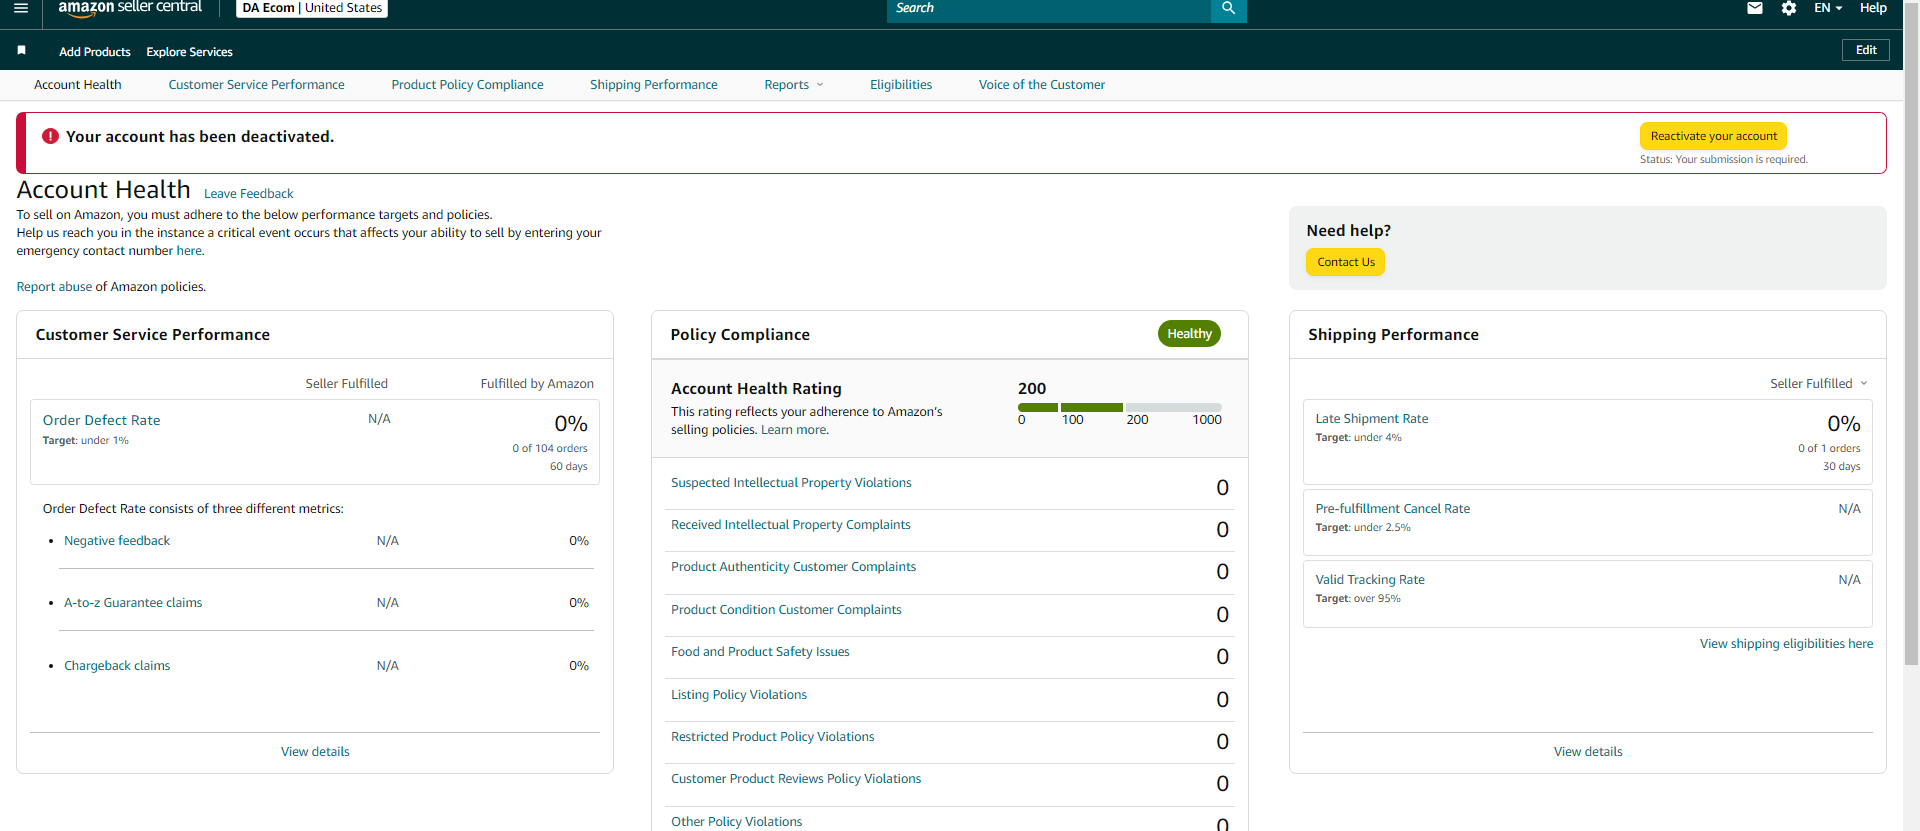Open A-to-z Guarantee claims link
This screenshot has width=1920, height=831.
tap(133, 603)
